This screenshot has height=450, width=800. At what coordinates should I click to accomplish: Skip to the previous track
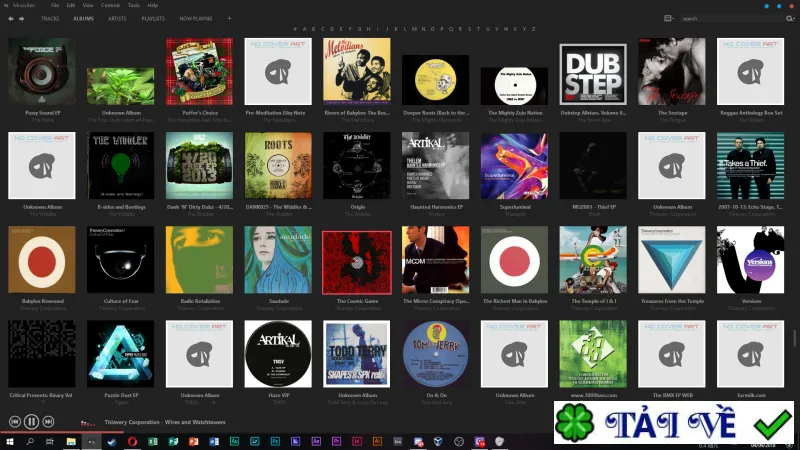click(x=14, y=421)
